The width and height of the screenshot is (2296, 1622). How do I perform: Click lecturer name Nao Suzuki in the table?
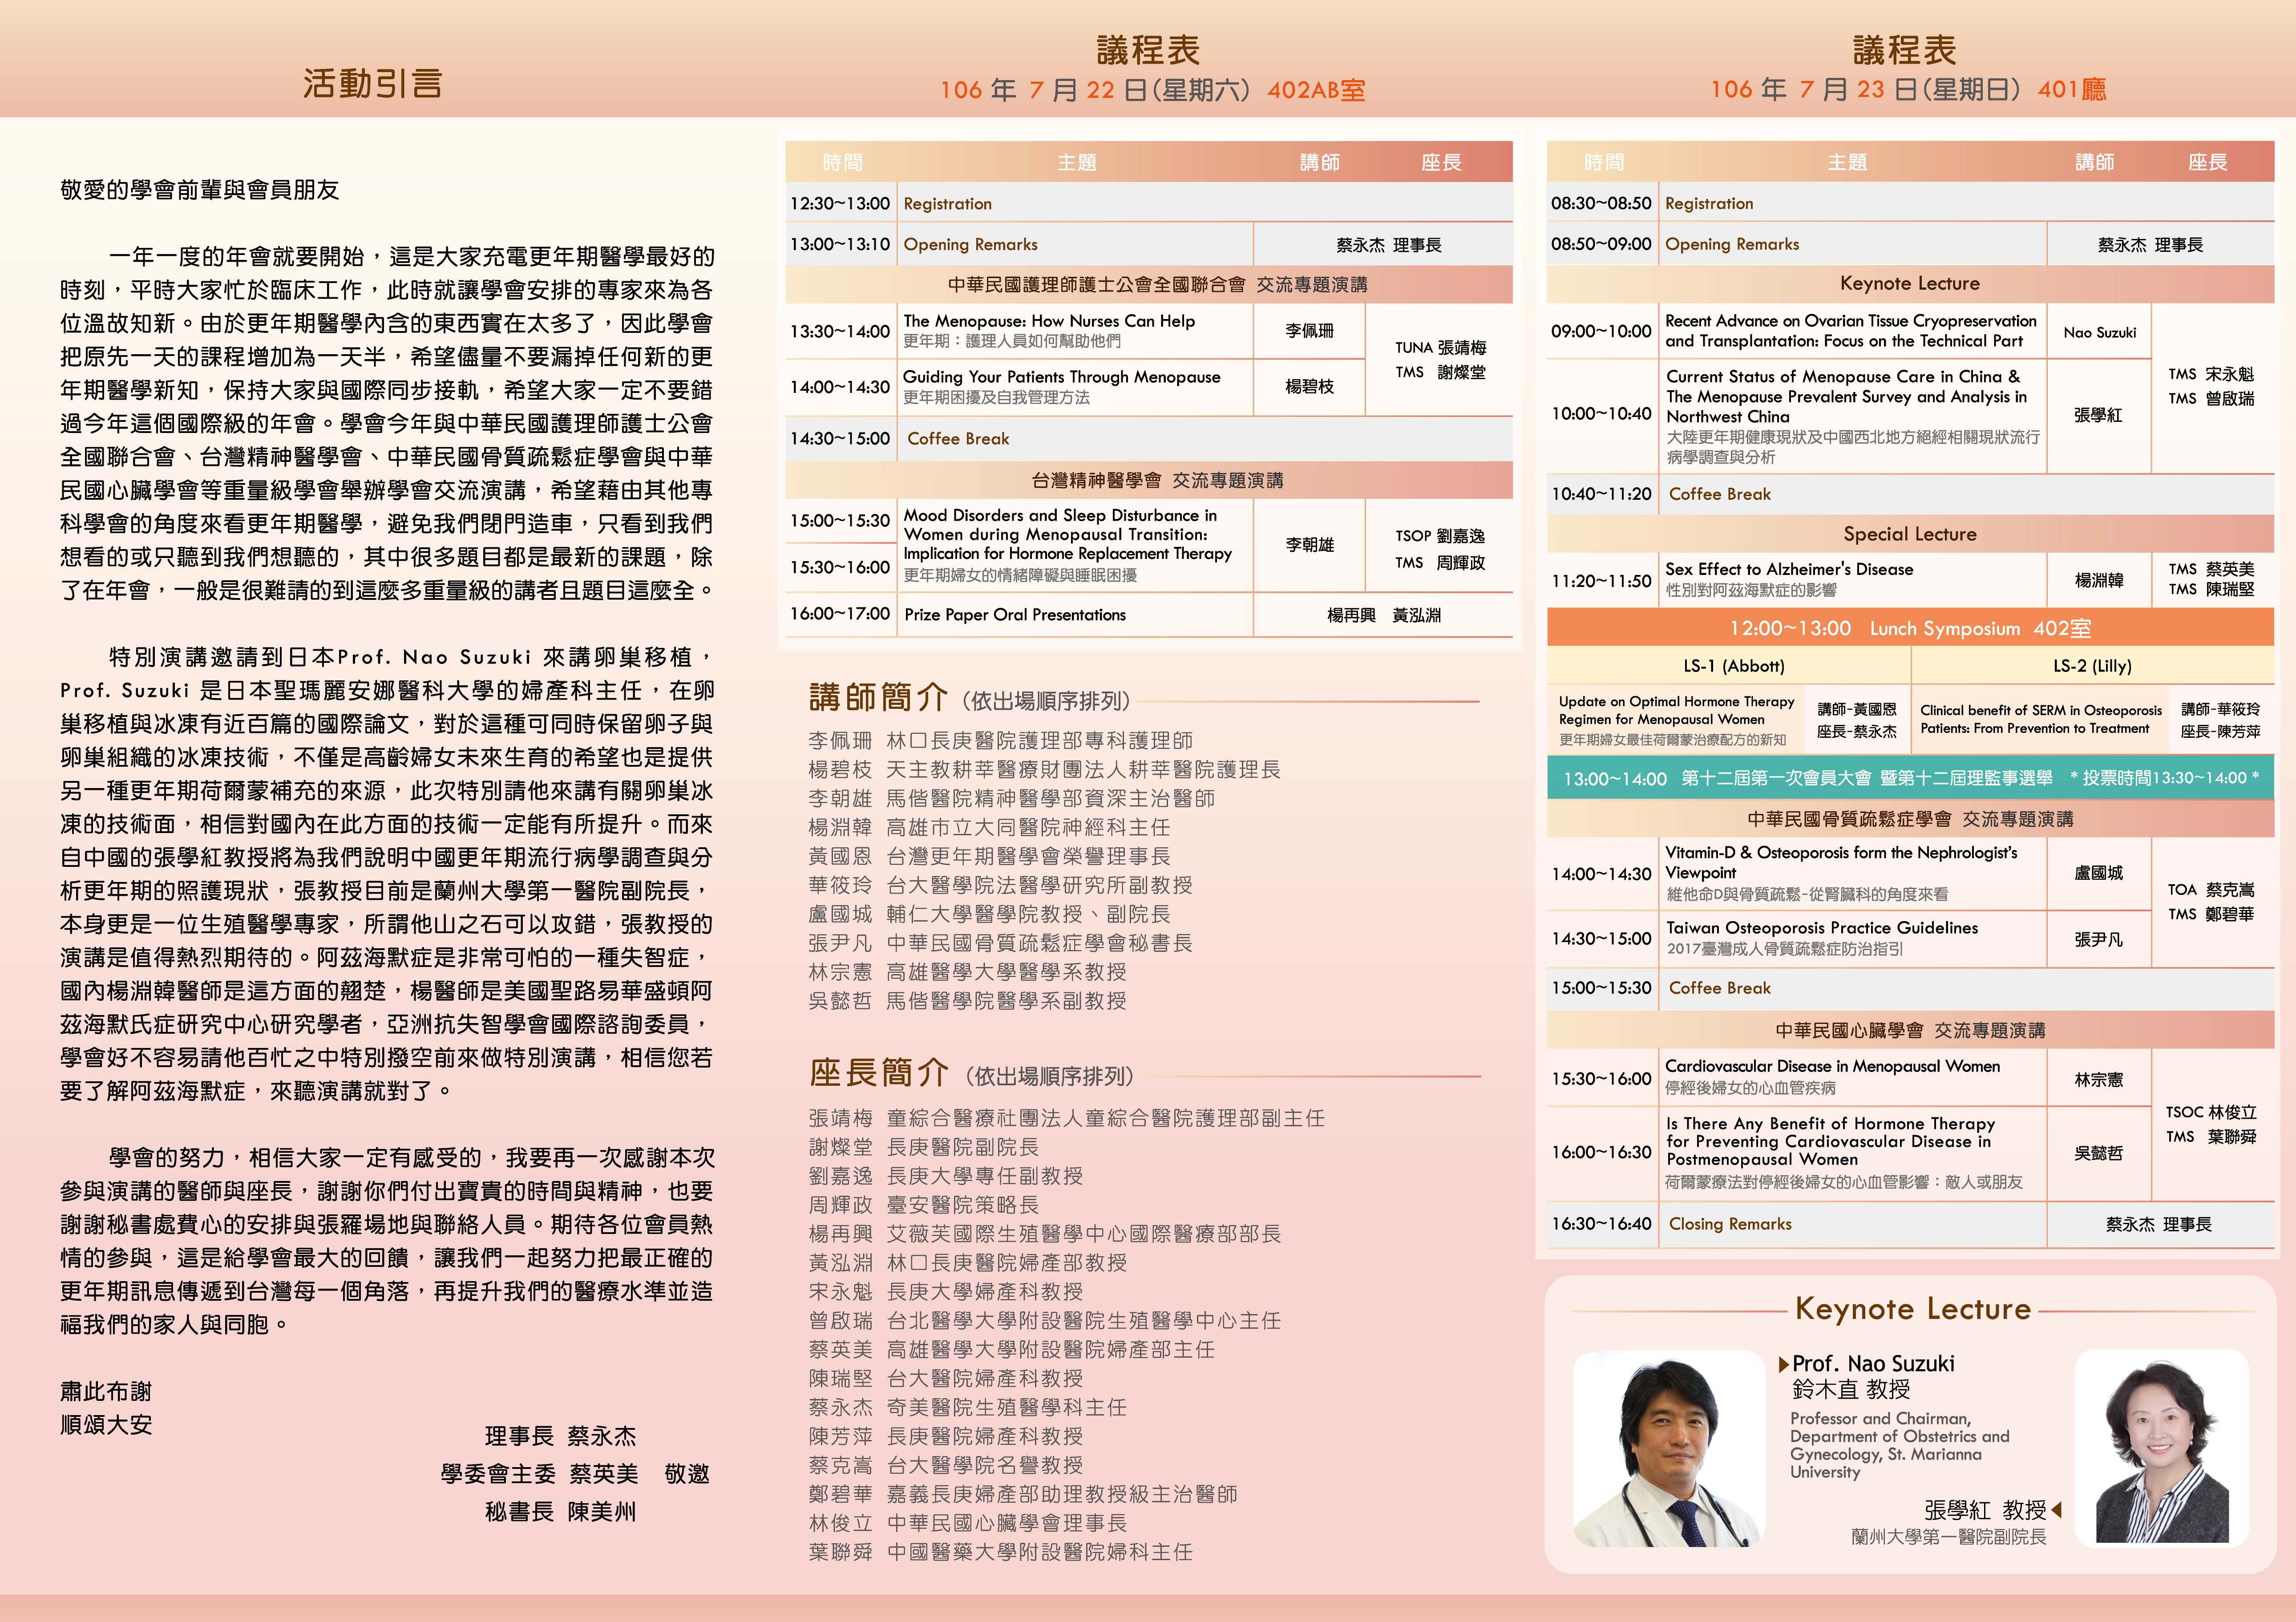(2100, 332)
